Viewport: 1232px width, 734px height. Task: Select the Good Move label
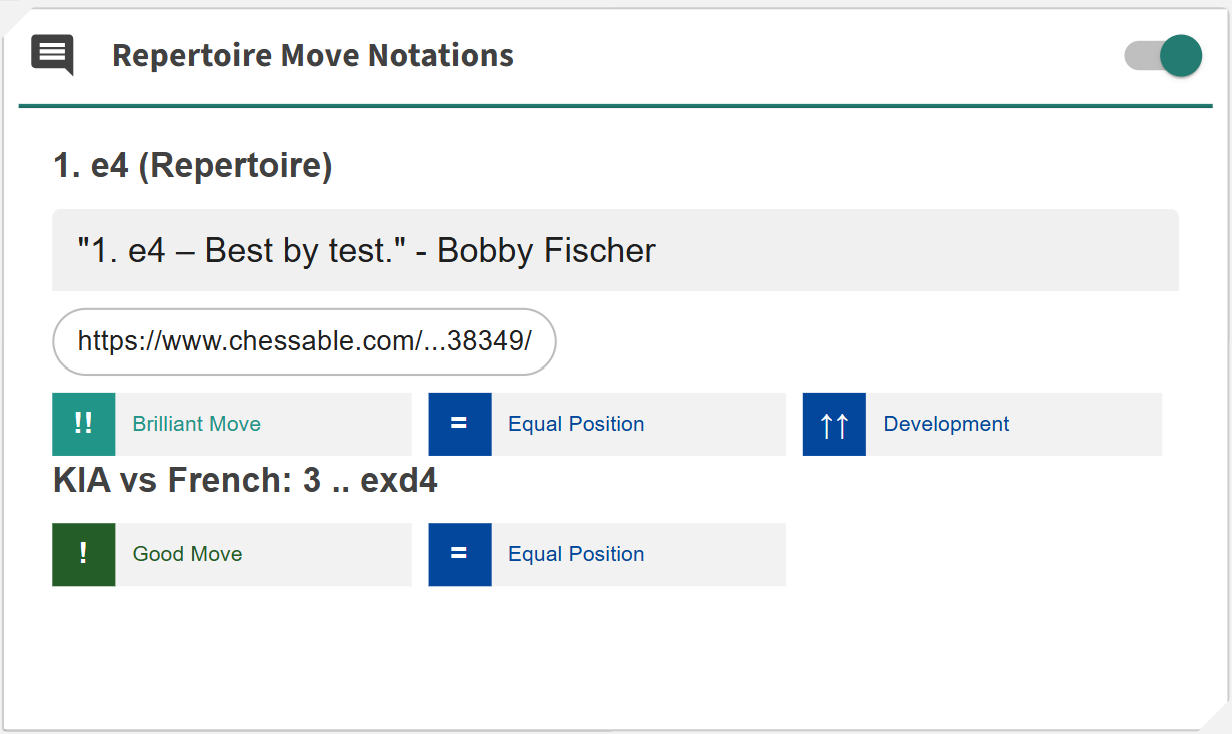pyautogui.click(x=187, y=554)
